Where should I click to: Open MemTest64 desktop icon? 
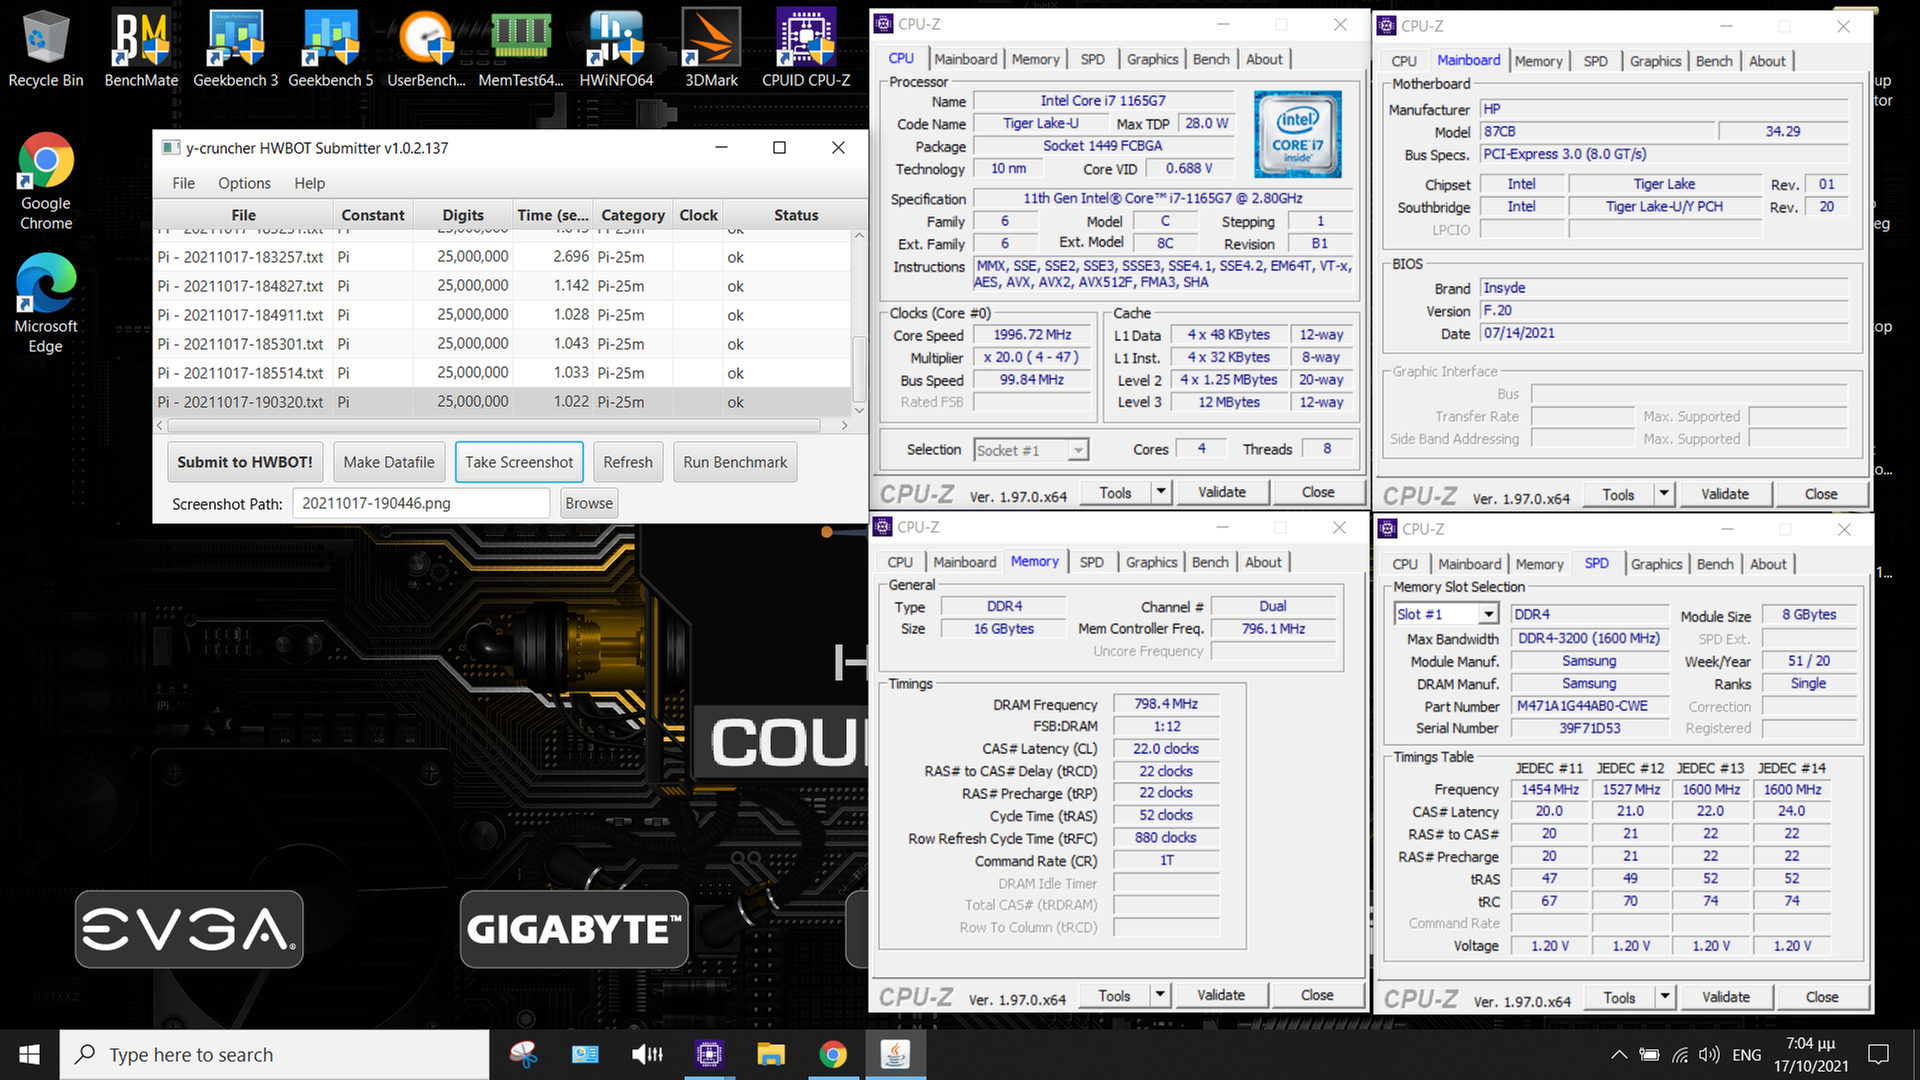click(x=521, y=49)
